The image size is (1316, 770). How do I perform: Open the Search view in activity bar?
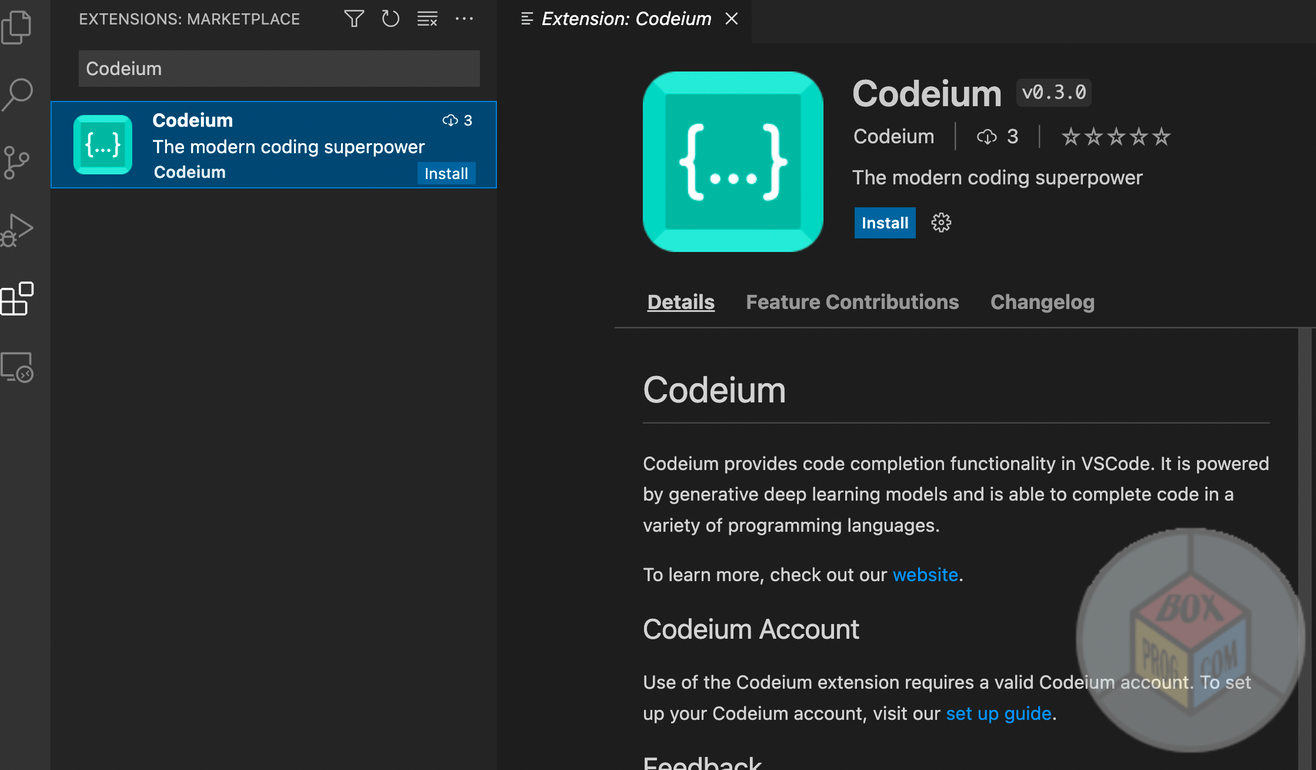point(17,94)
